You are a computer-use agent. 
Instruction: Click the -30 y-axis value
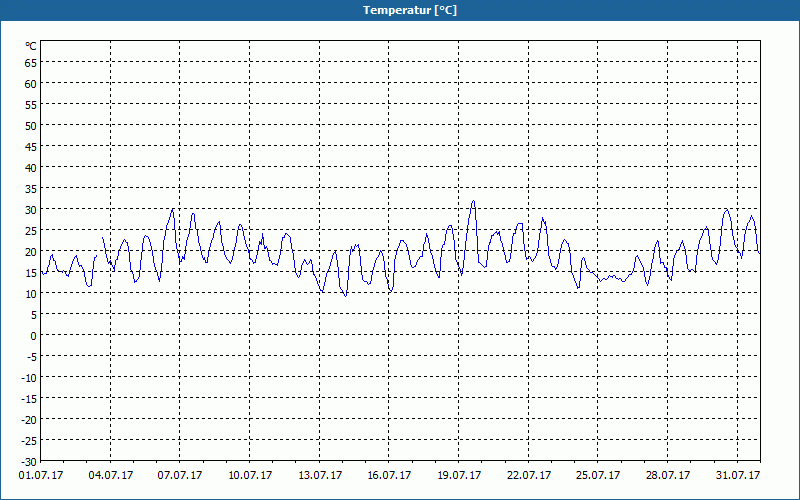click(x=29, y=462)
